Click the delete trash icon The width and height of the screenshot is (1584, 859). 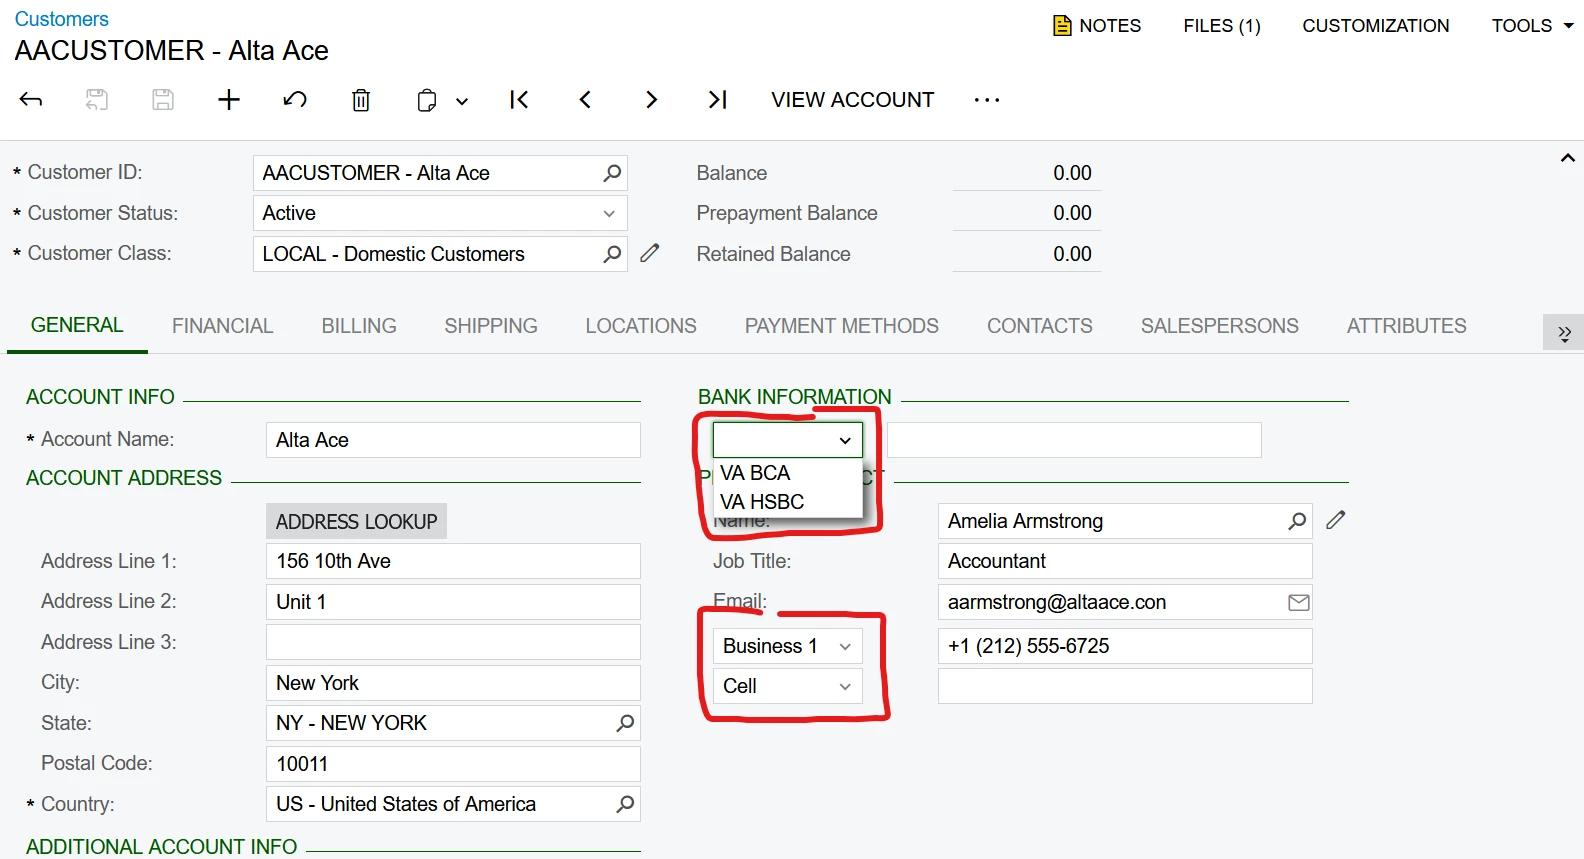(x=361, y=100)
